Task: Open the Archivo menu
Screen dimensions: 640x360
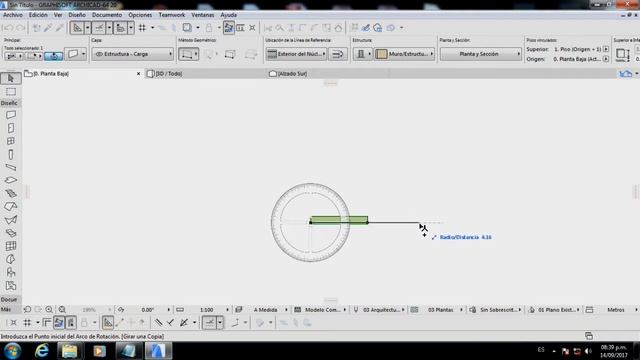Action: tap(13, 15)
